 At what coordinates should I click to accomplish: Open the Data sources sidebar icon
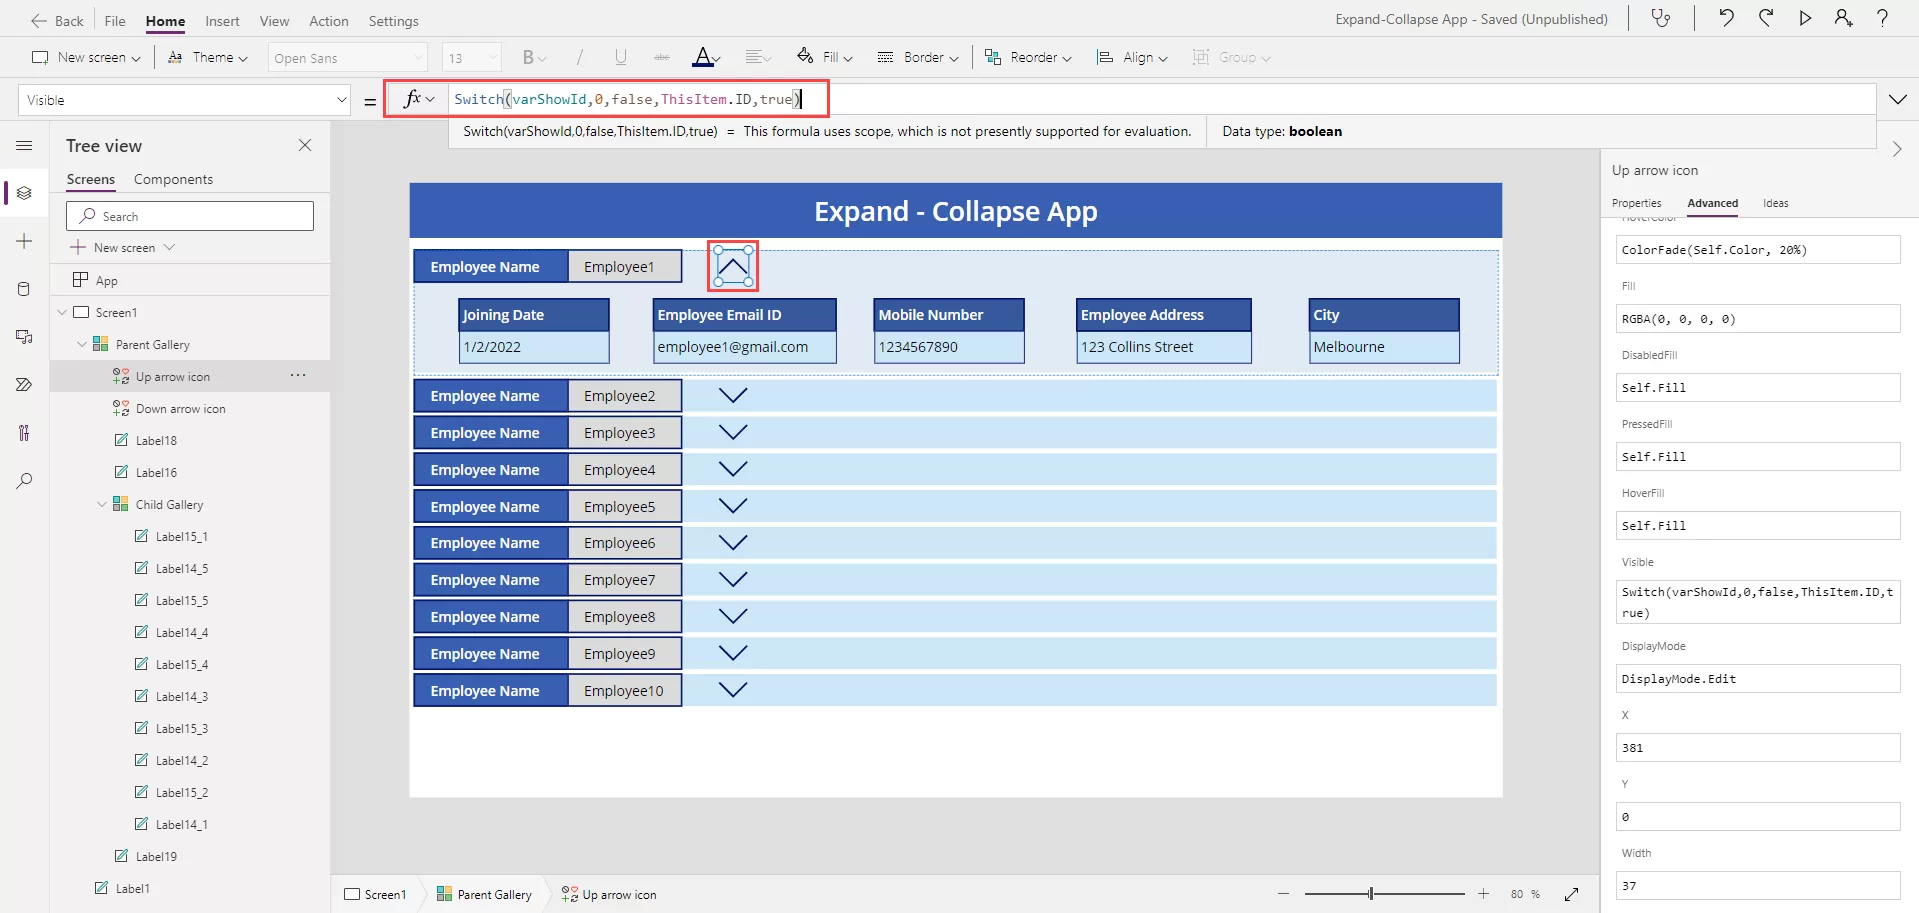click(25, 289)
